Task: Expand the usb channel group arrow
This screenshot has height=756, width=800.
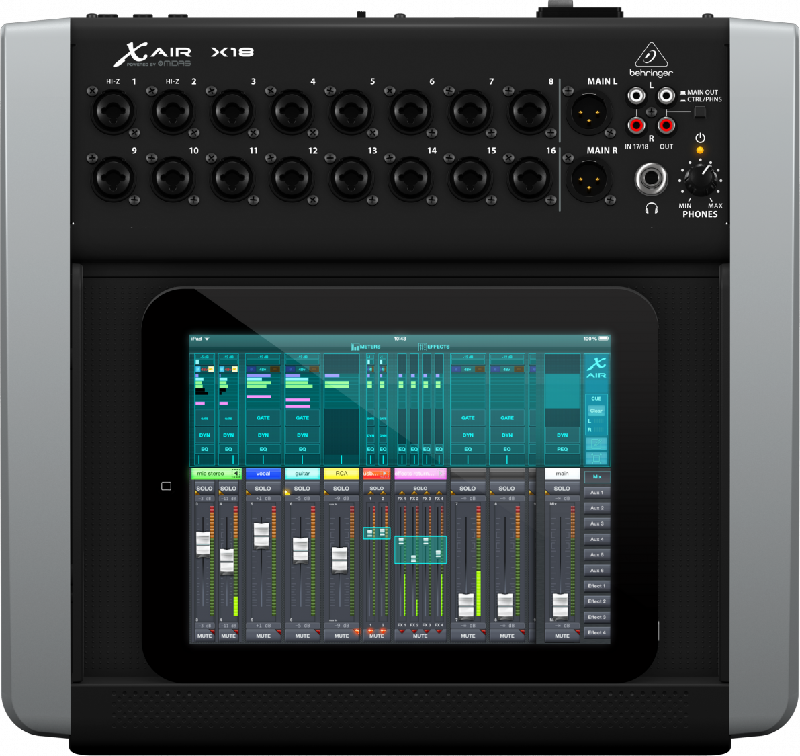Action: point(385,474)
